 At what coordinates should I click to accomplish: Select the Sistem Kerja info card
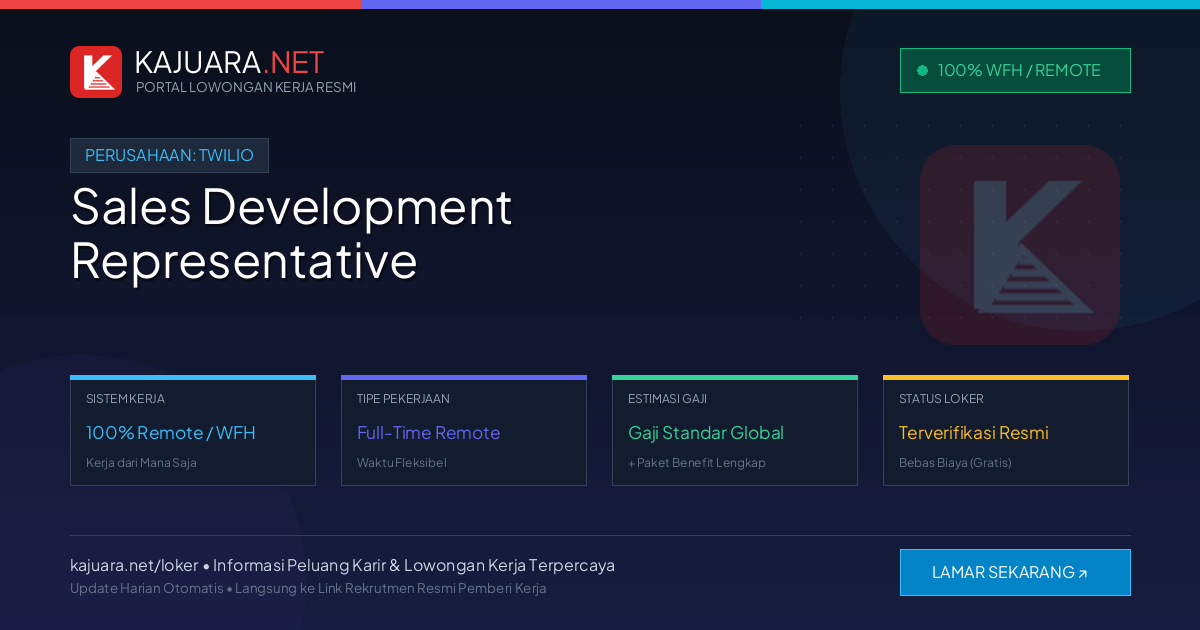click(x=193, y=430)
